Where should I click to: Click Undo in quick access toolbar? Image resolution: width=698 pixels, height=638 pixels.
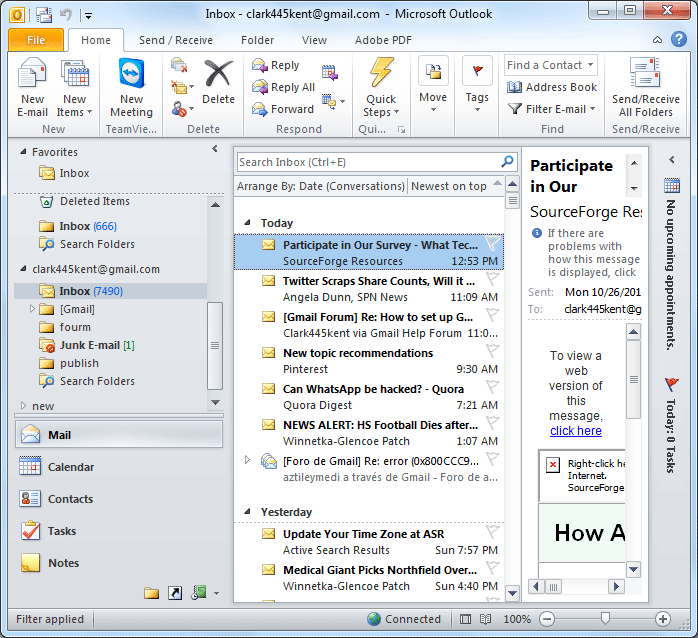(66, 15)
